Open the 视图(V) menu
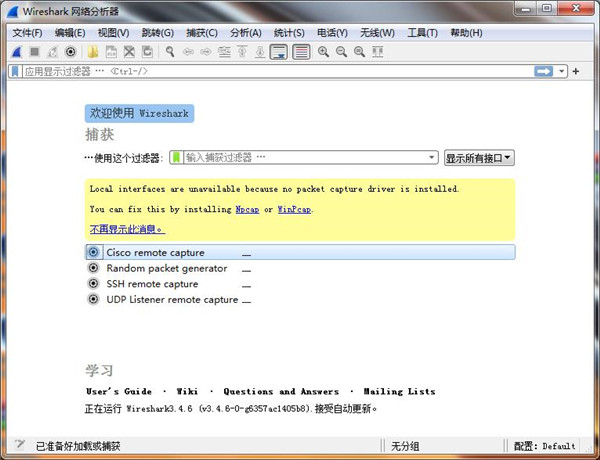Viewport: 600px width, 460px height. tap(113, 33)
